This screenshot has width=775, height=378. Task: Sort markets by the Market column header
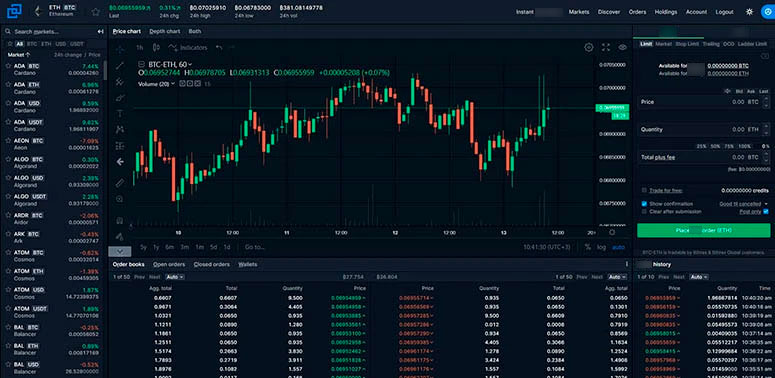click(19, 55)
